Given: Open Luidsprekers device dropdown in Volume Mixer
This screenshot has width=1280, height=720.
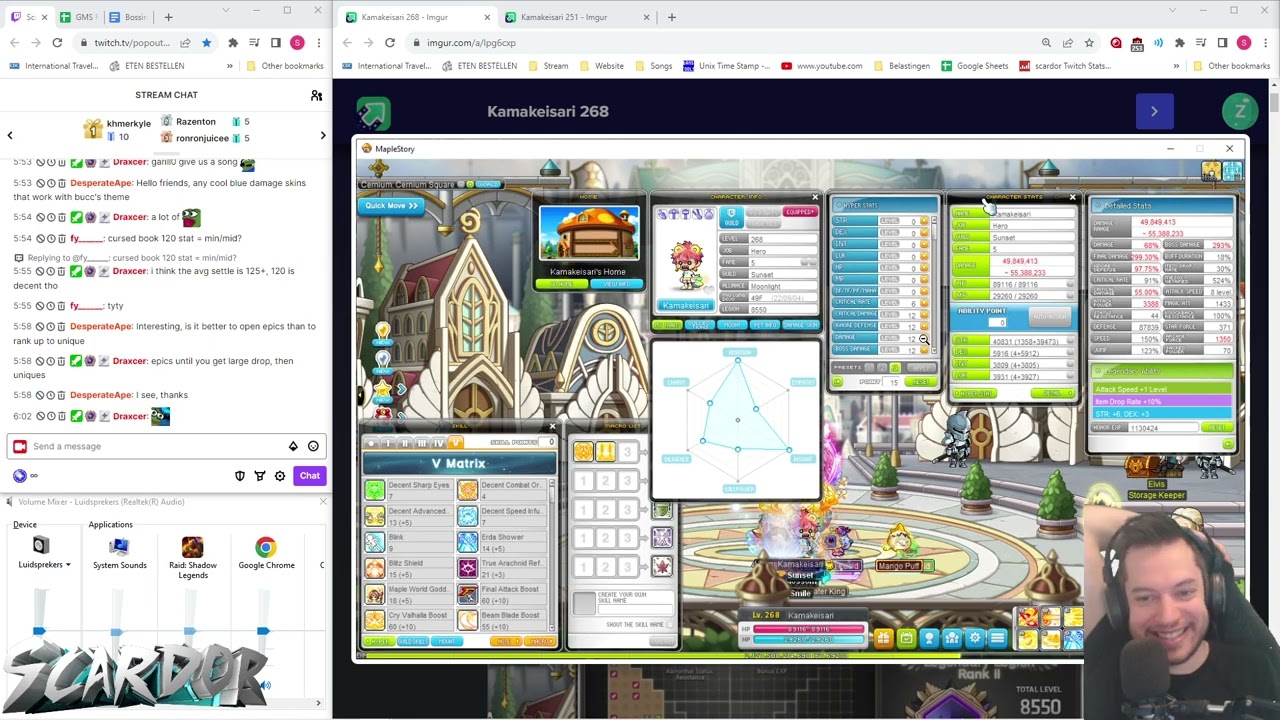Looking at the screenshot, I should [x=44, y=565].
